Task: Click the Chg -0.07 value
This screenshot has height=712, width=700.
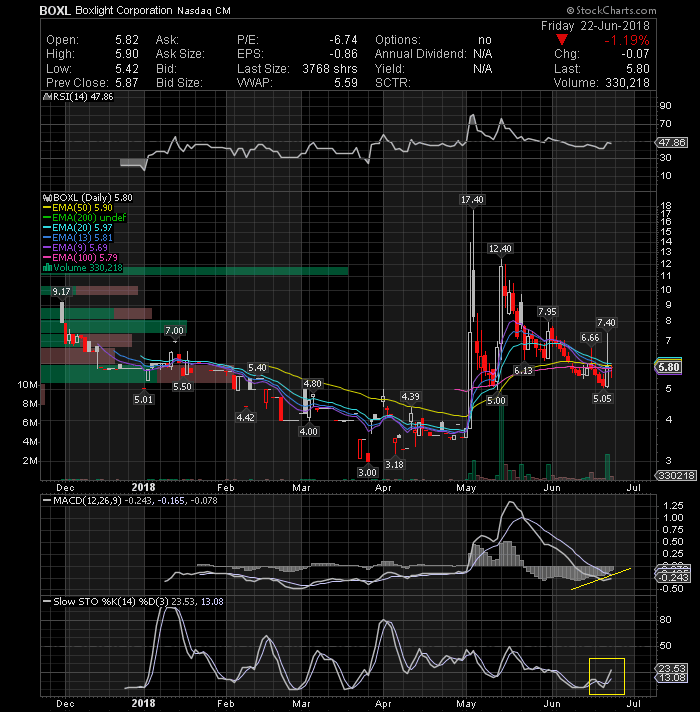Action: click(x=636, y=54)
